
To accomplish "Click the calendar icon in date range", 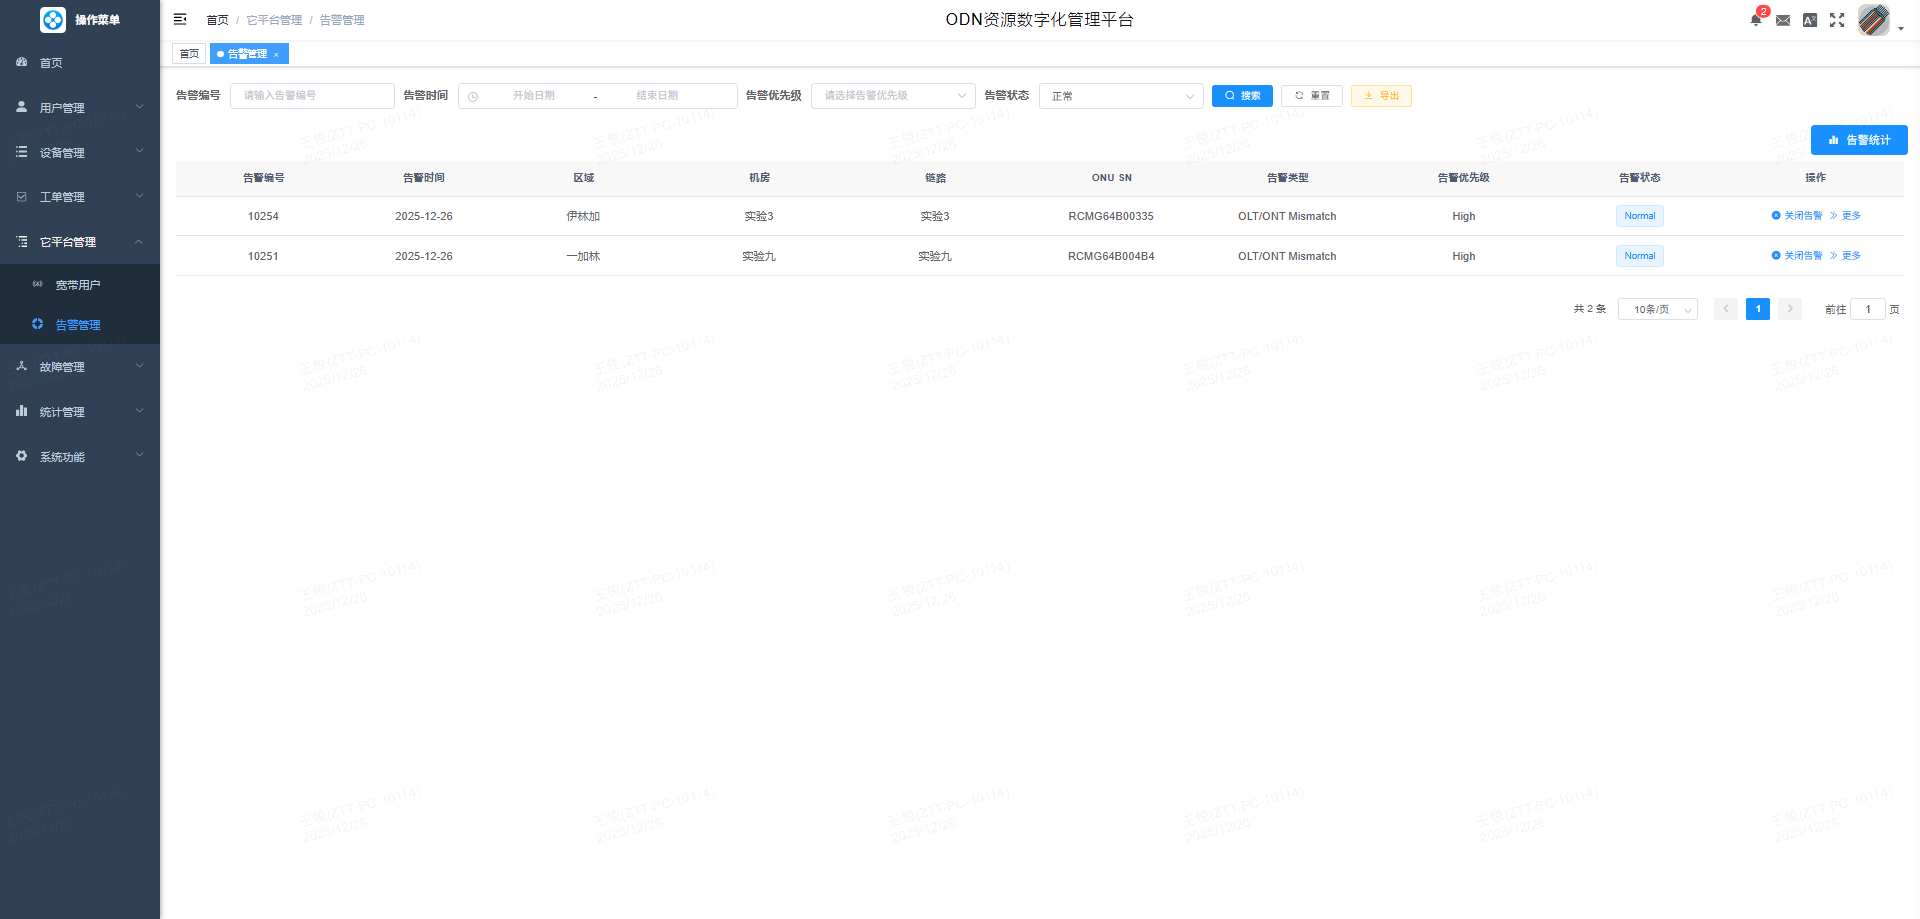I will point(473,96).
